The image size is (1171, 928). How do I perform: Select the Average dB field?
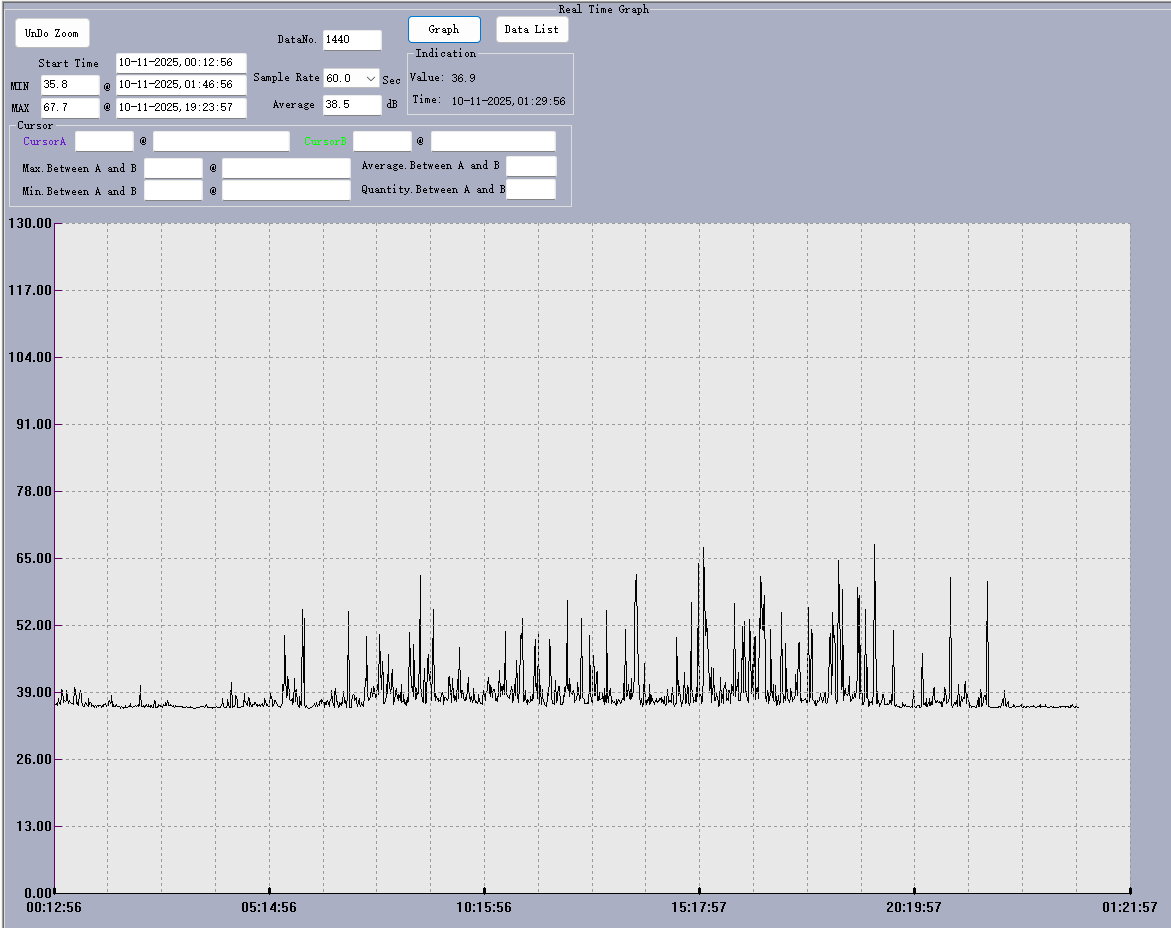[x=352, y=104]
